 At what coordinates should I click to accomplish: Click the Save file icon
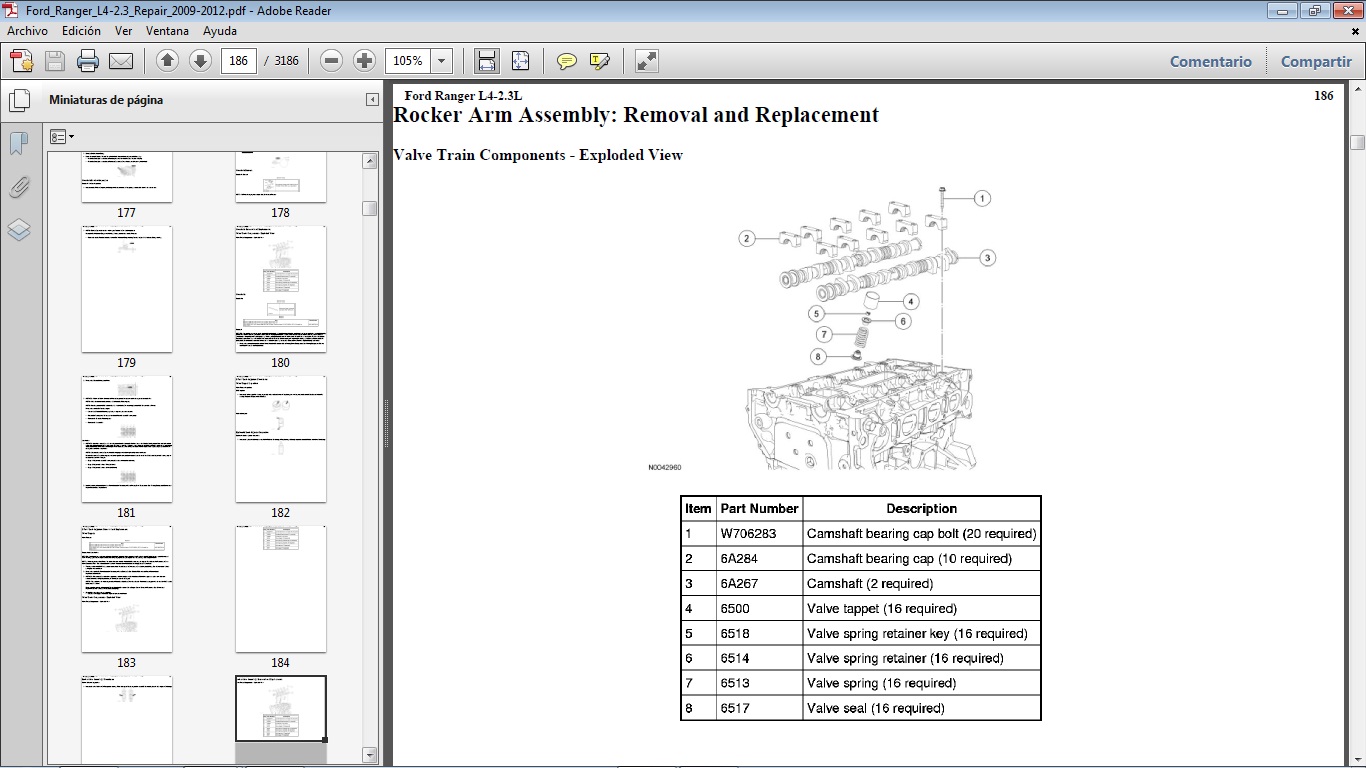[x=55, y=61]
